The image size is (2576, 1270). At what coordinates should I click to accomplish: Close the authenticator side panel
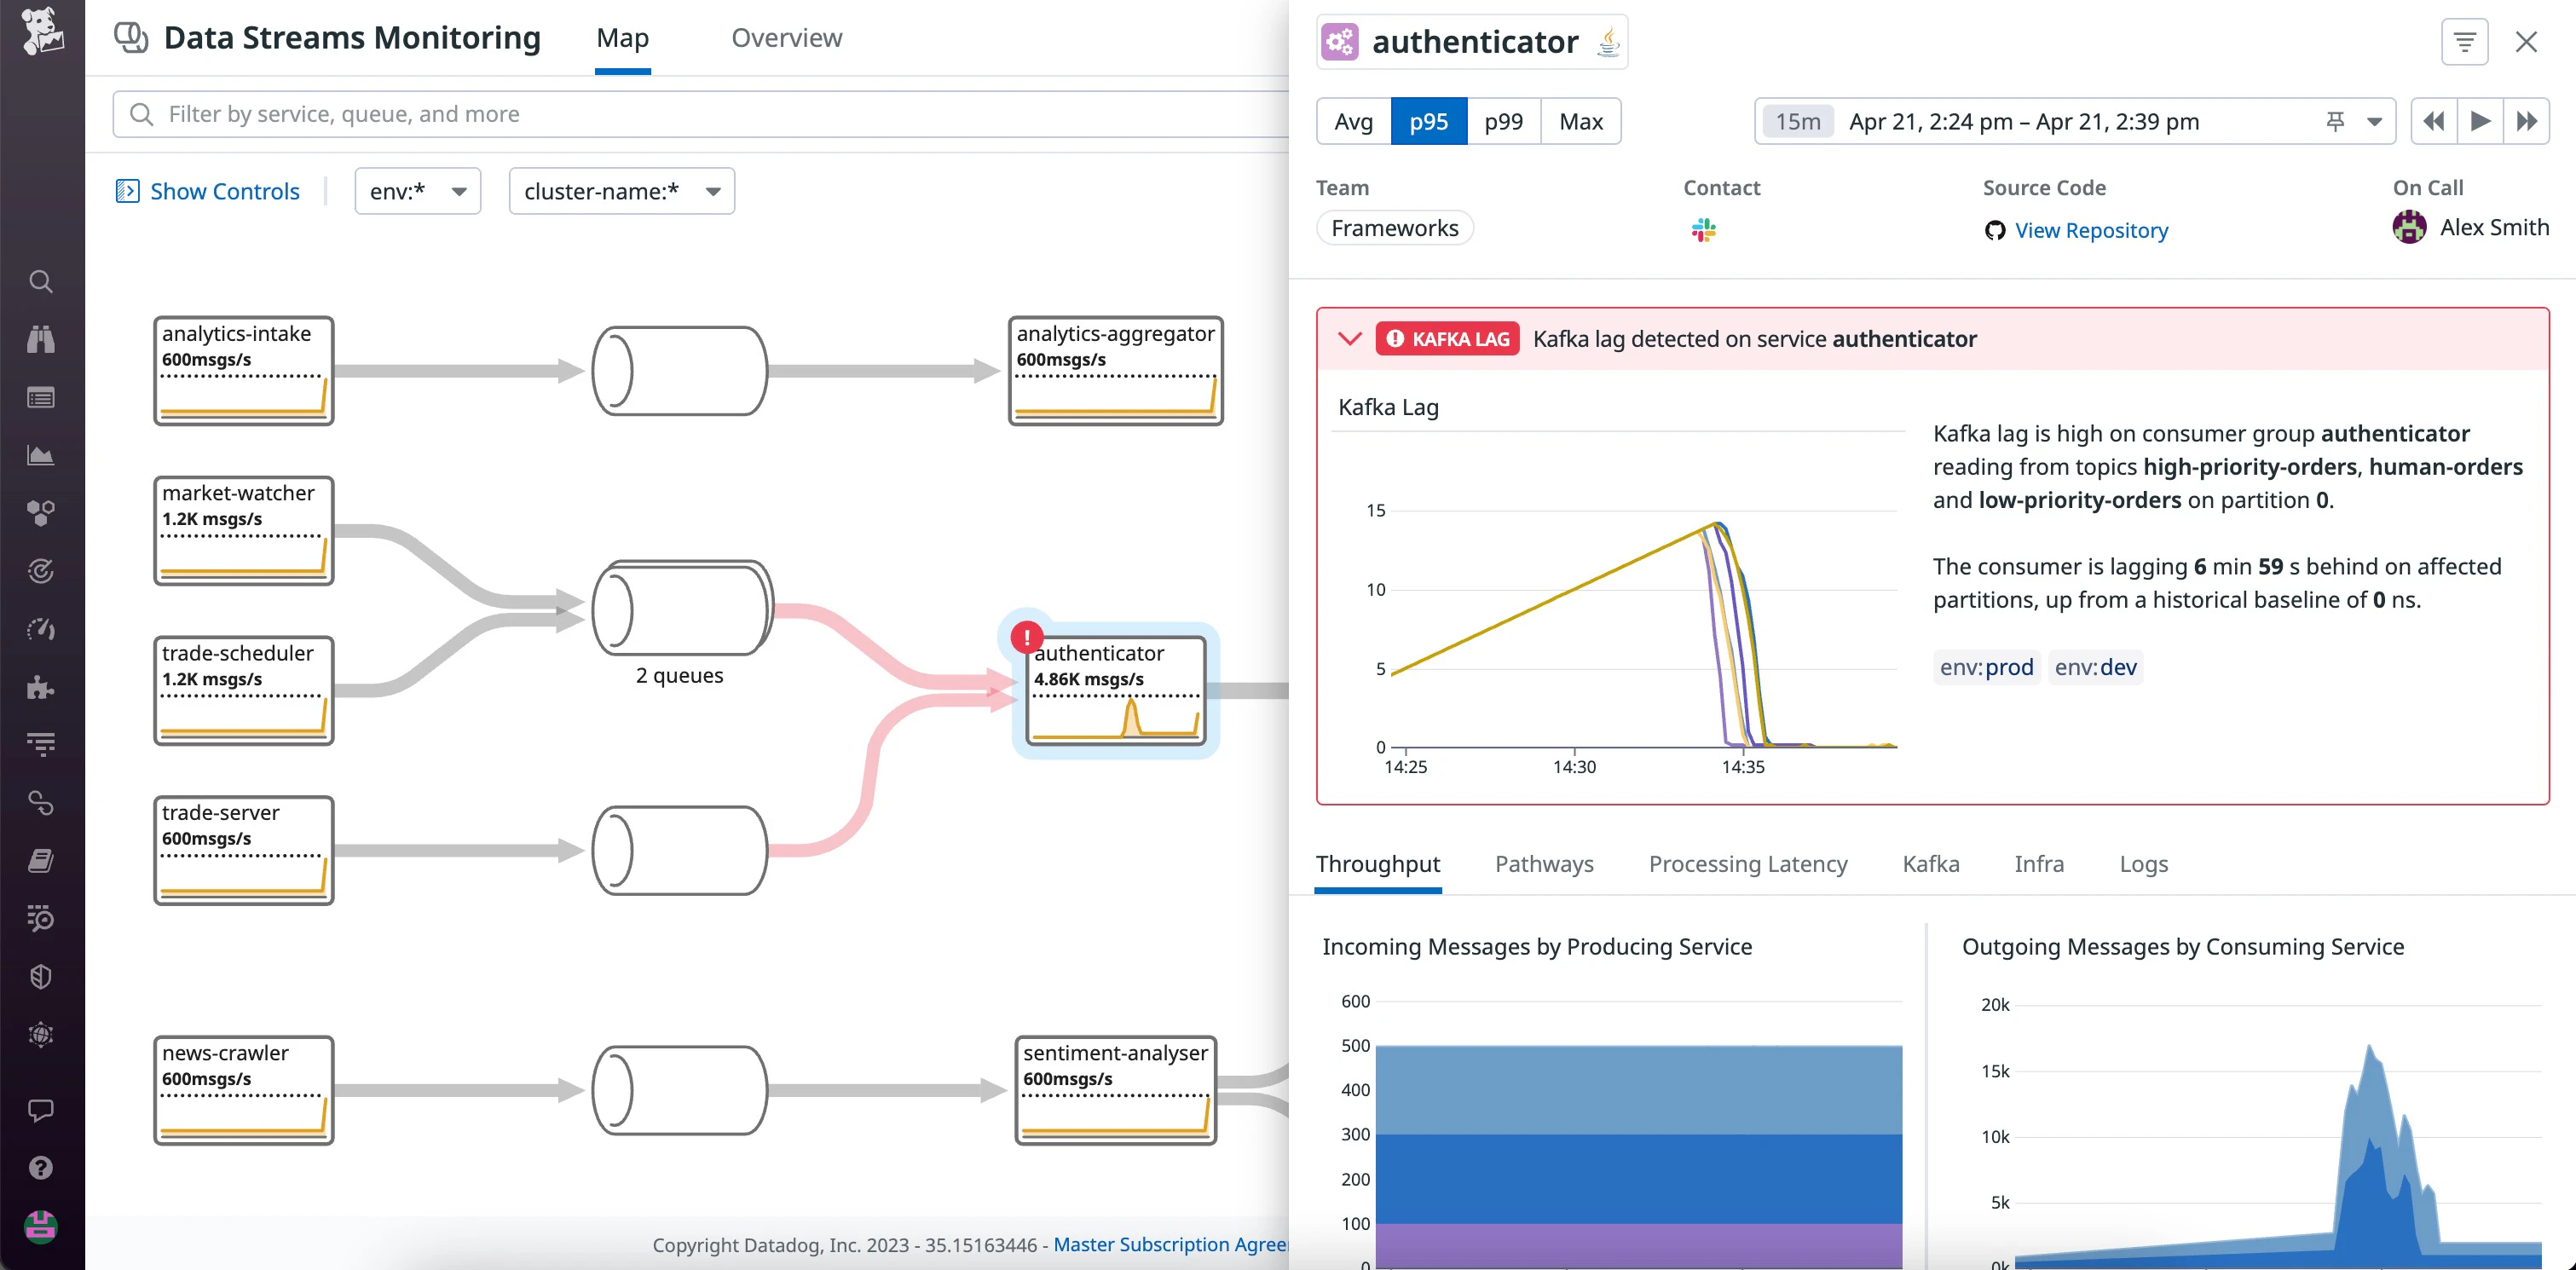pyautogui.click(x=2526, y=42)
